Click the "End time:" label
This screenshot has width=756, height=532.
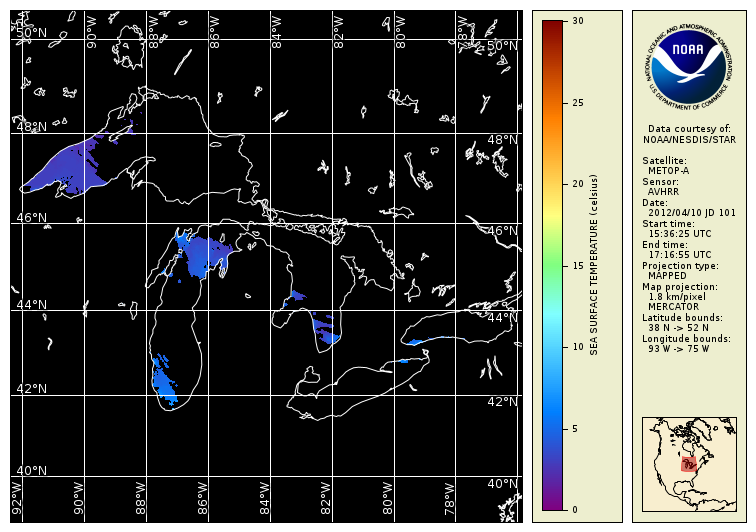[x=665, y=245]
